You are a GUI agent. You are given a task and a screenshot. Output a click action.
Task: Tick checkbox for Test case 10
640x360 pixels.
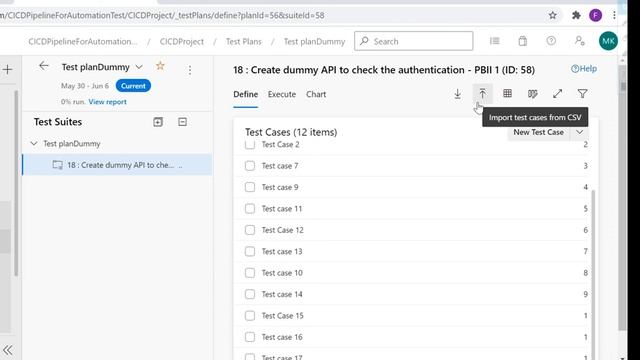250,273
